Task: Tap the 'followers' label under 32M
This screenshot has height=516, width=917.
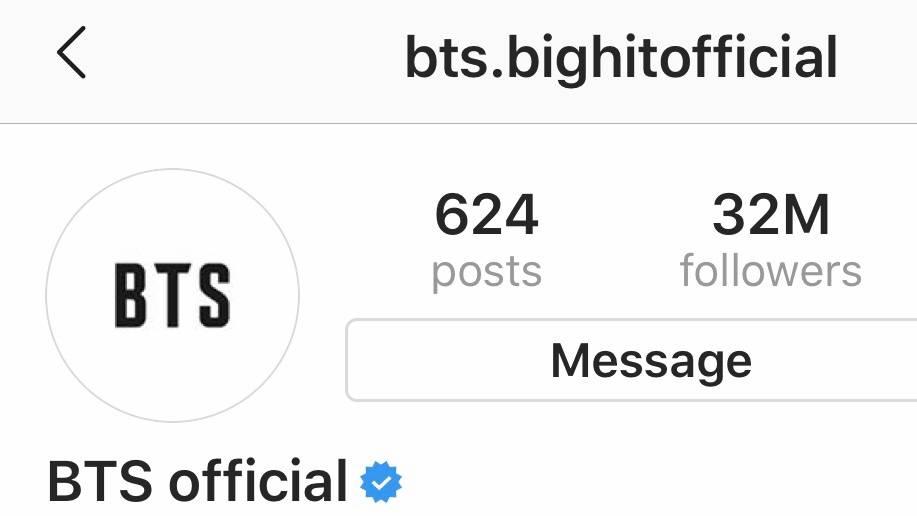Action: click(x=771, y=270)
